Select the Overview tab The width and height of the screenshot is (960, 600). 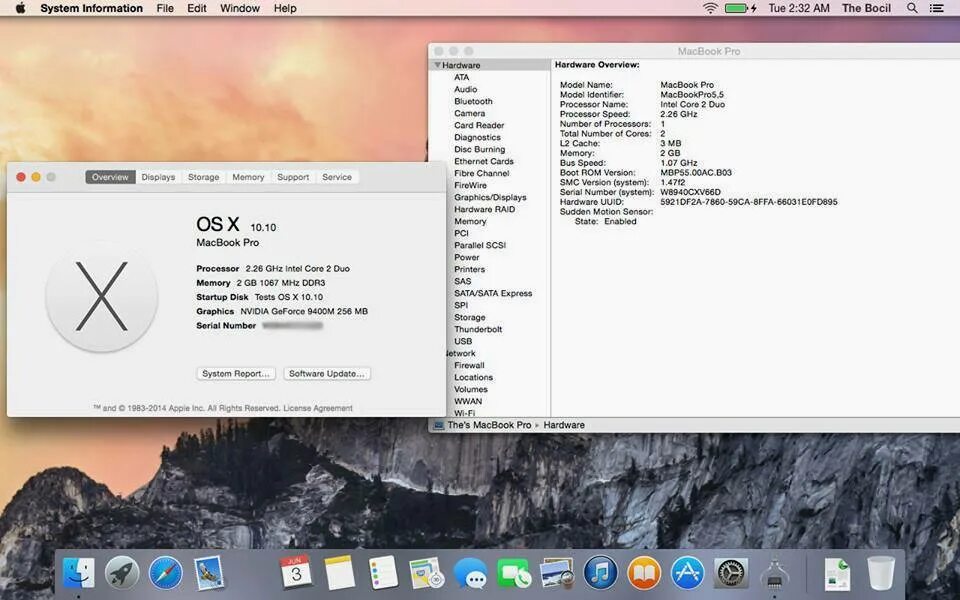point(110,177)
